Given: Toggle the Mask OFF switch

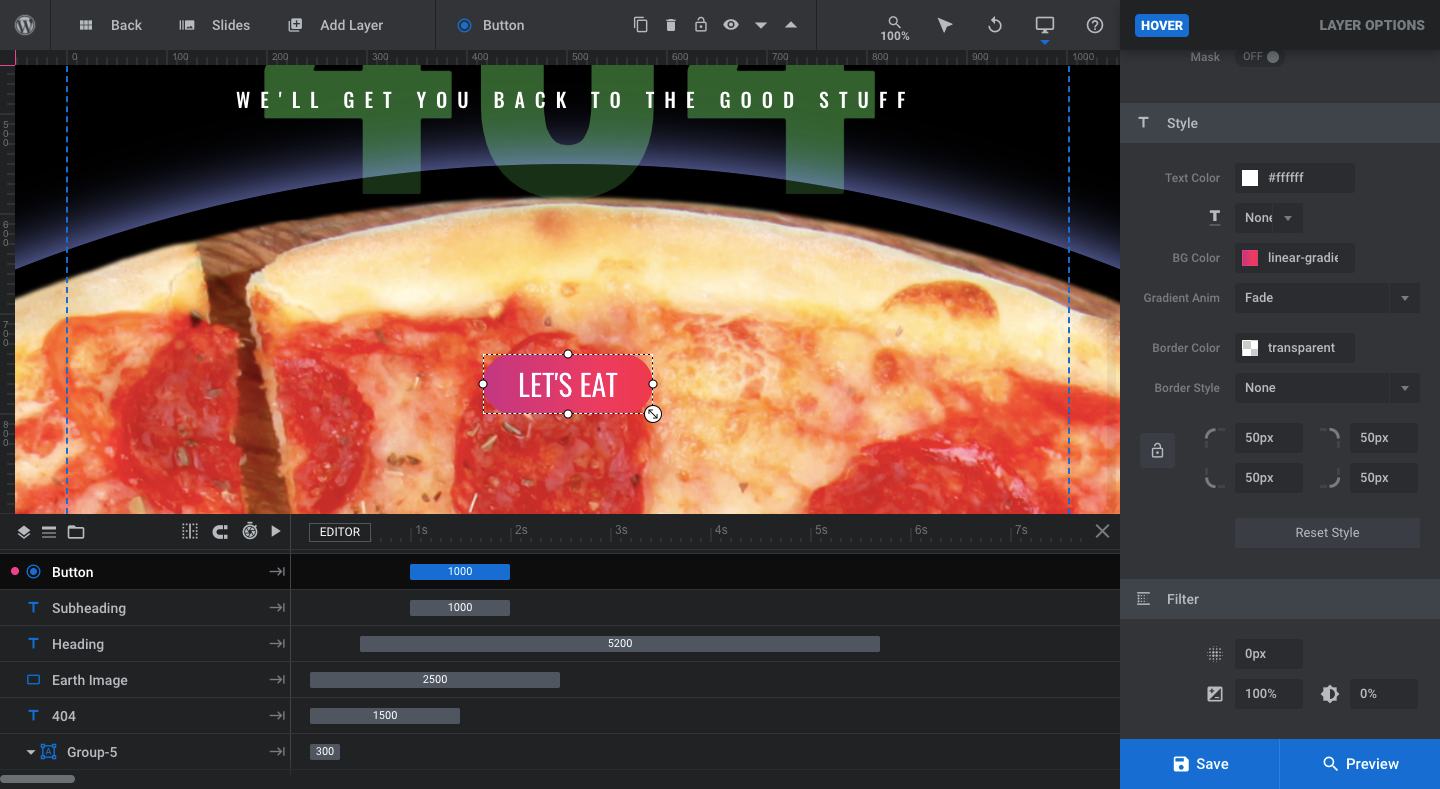Looking at the screenshot, I should pyautogui.click(x=1261, y=57).
